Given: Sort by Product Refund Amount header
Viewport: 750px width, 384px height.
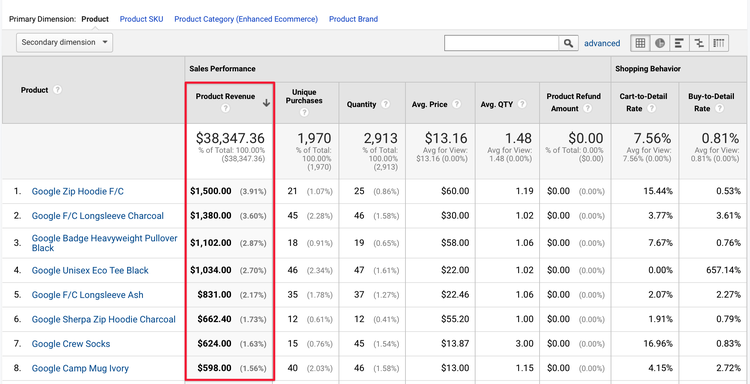Looking at the screenshot, I should tap(574, 102).
